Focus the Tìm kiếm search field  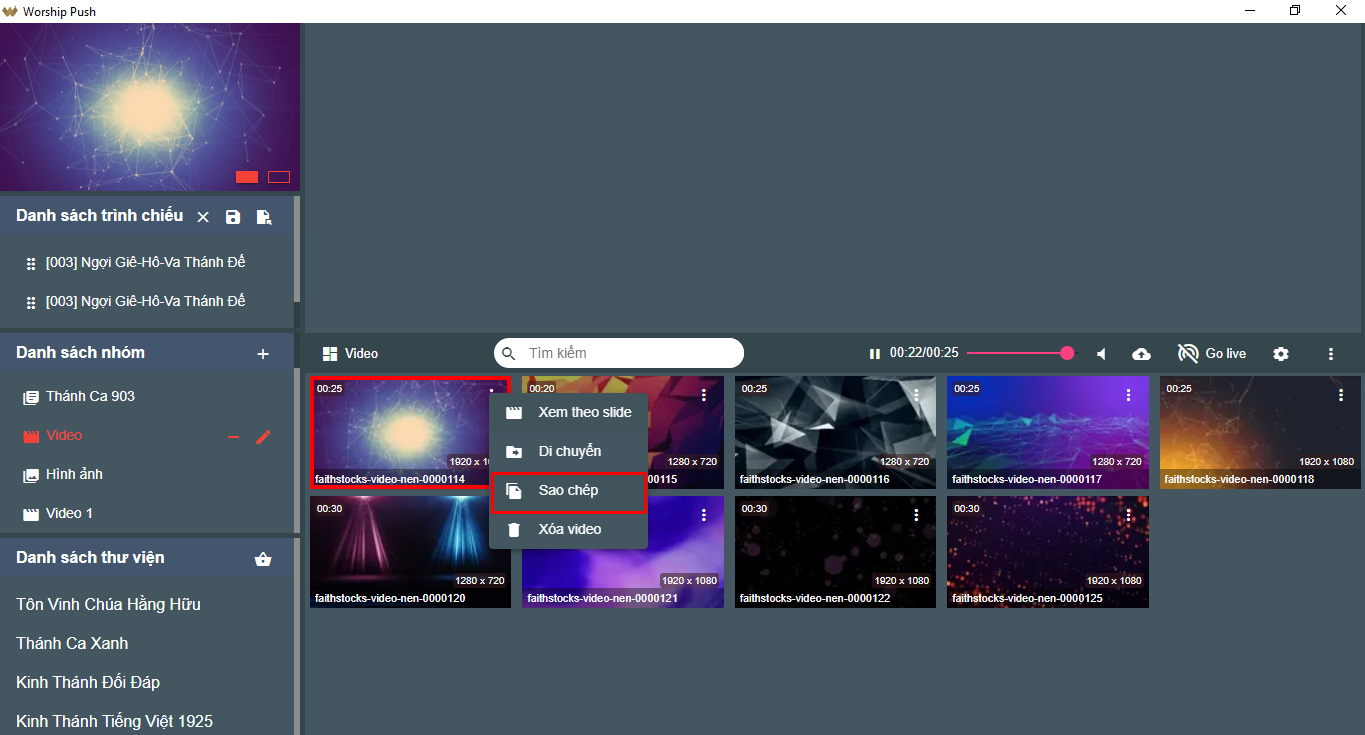pyautogui.click(x=619, y=353)
